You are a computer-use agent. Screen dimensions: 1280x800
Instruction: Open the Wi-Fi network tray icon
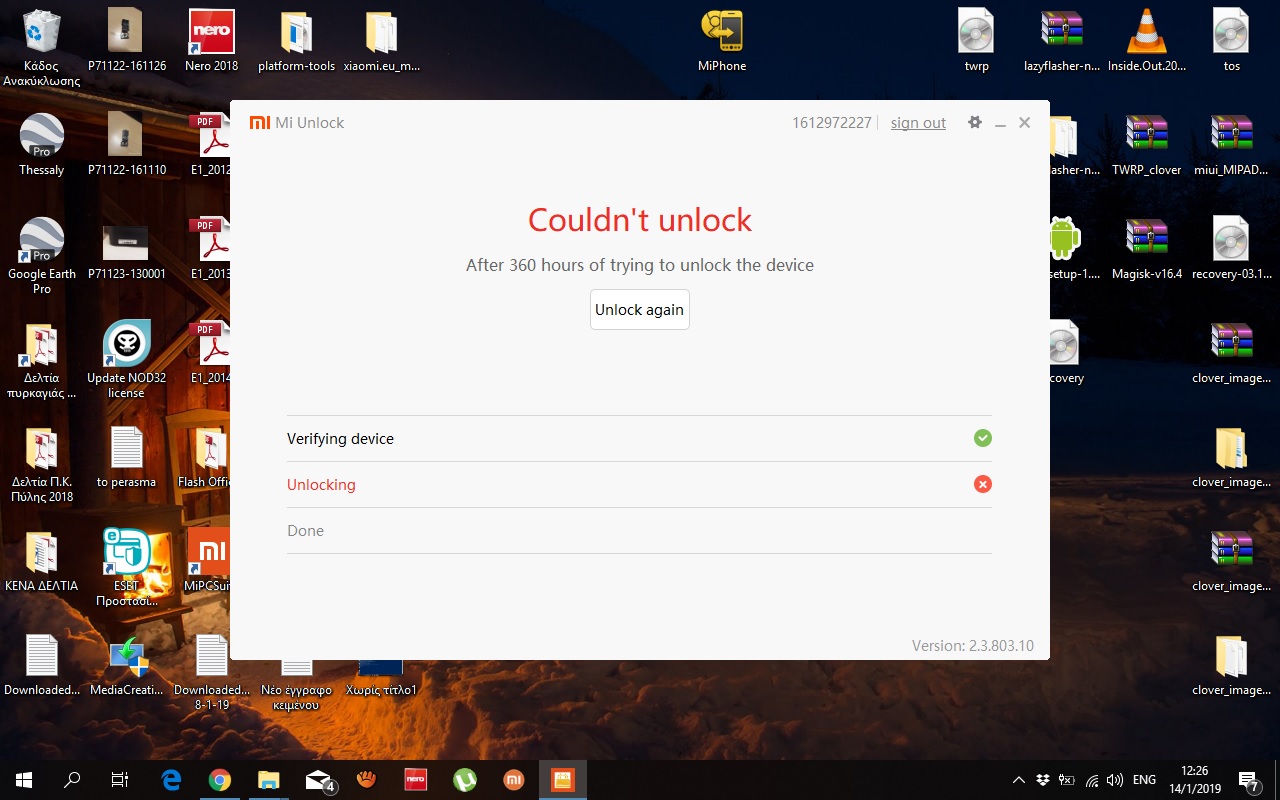(1091, 780)
